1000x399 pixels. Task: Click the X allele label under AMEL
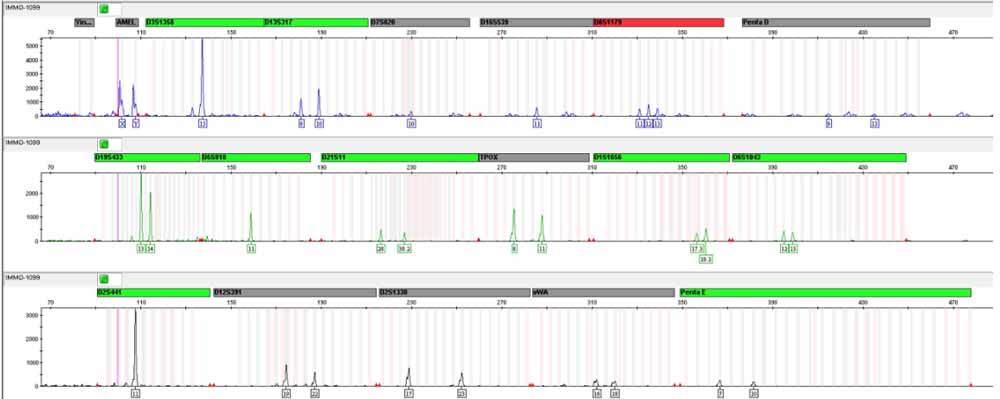click(x=122, y=124)
